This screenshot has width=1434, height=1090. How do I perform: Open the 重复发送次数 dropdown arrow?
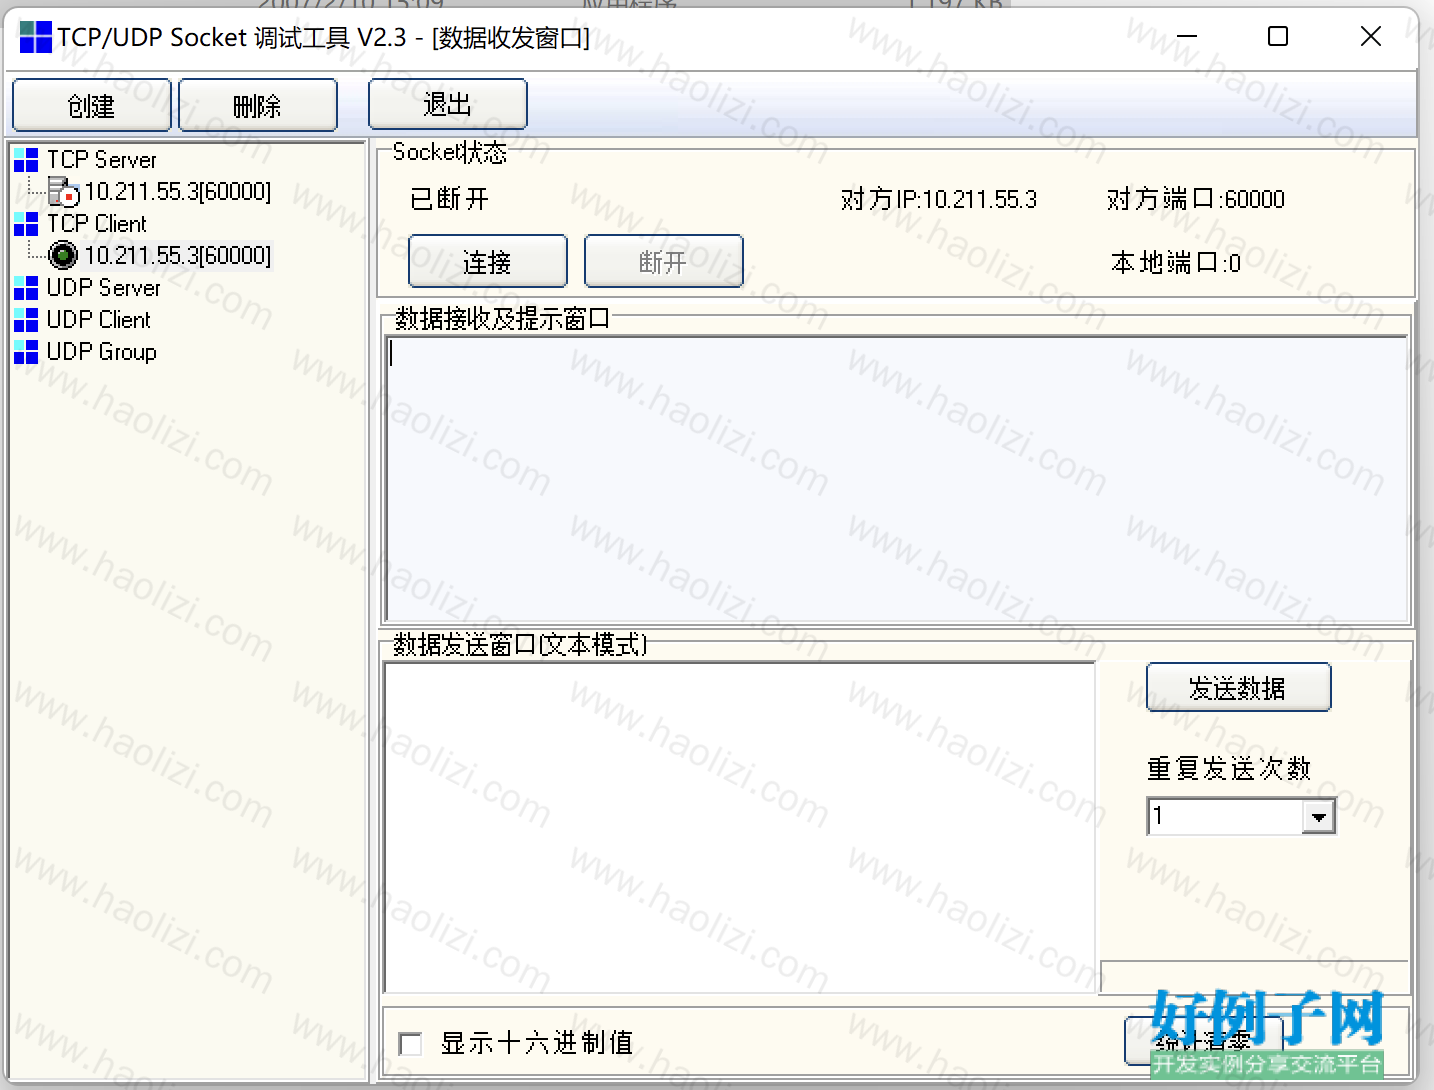[x=1320, y=817]
